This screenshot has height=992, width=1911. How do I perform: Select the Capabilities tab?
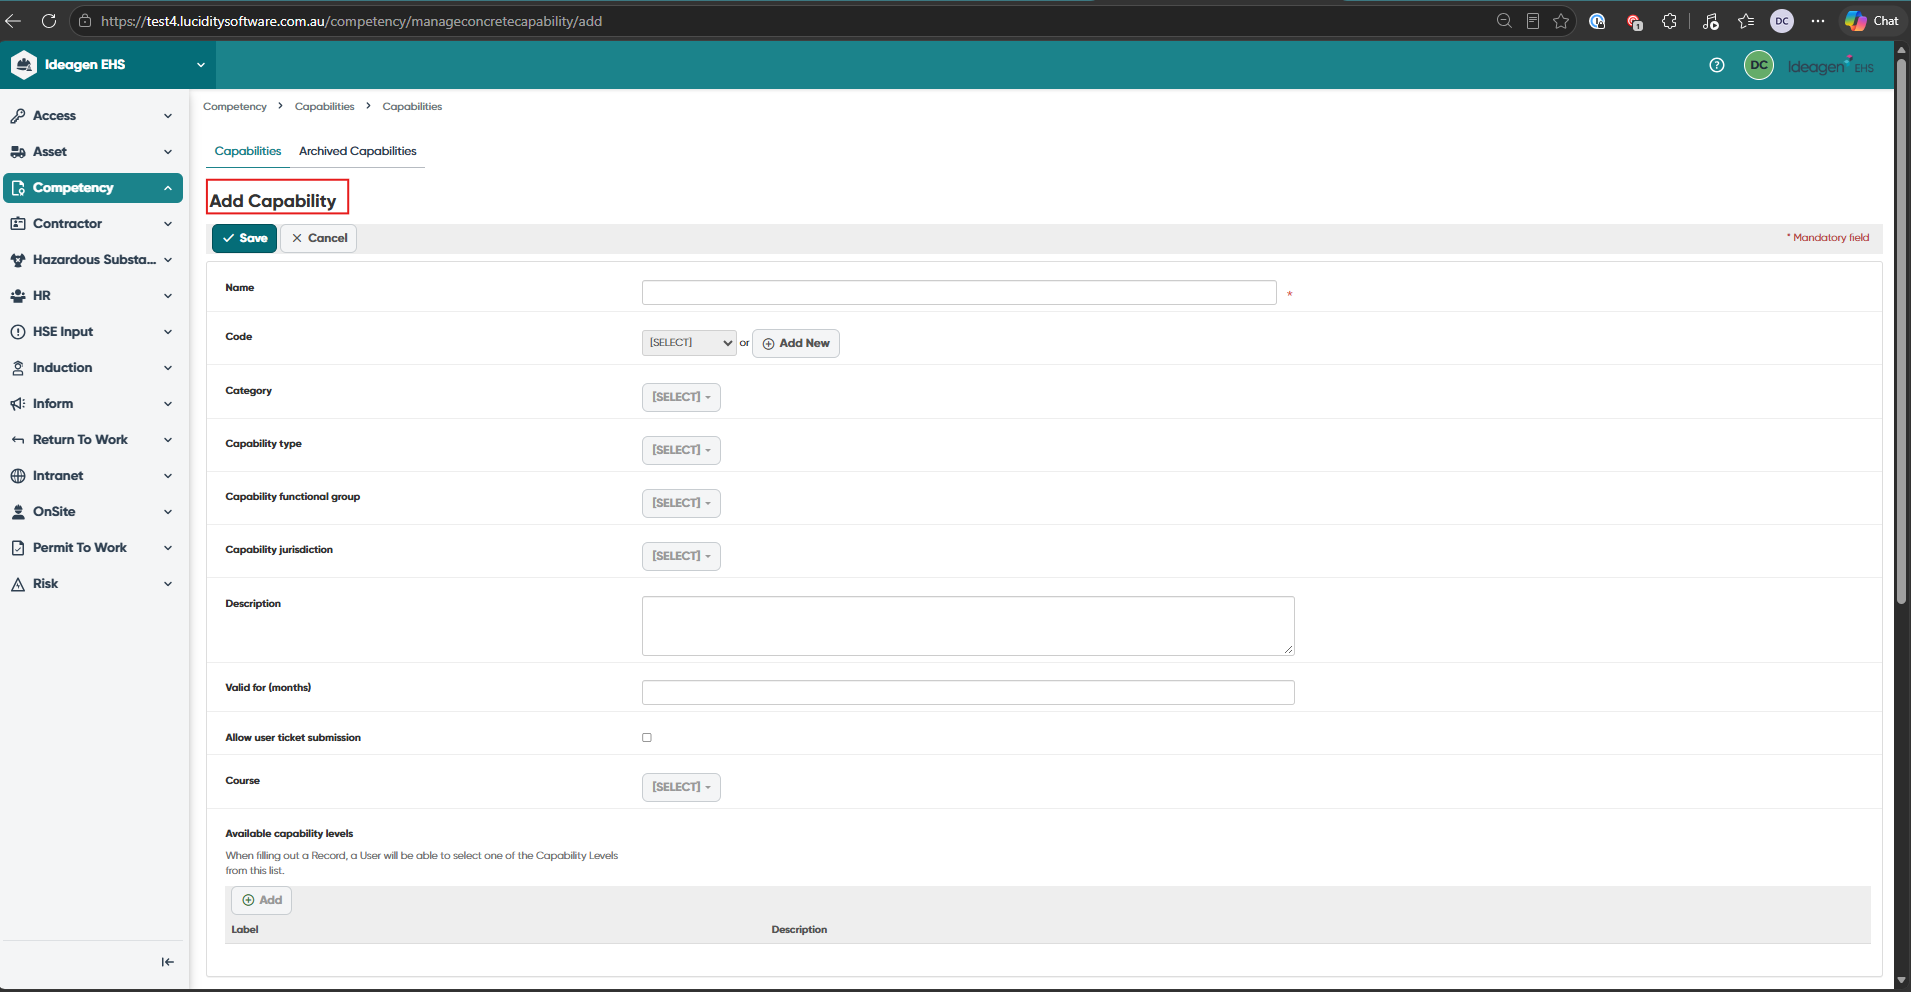click(248, 151)
